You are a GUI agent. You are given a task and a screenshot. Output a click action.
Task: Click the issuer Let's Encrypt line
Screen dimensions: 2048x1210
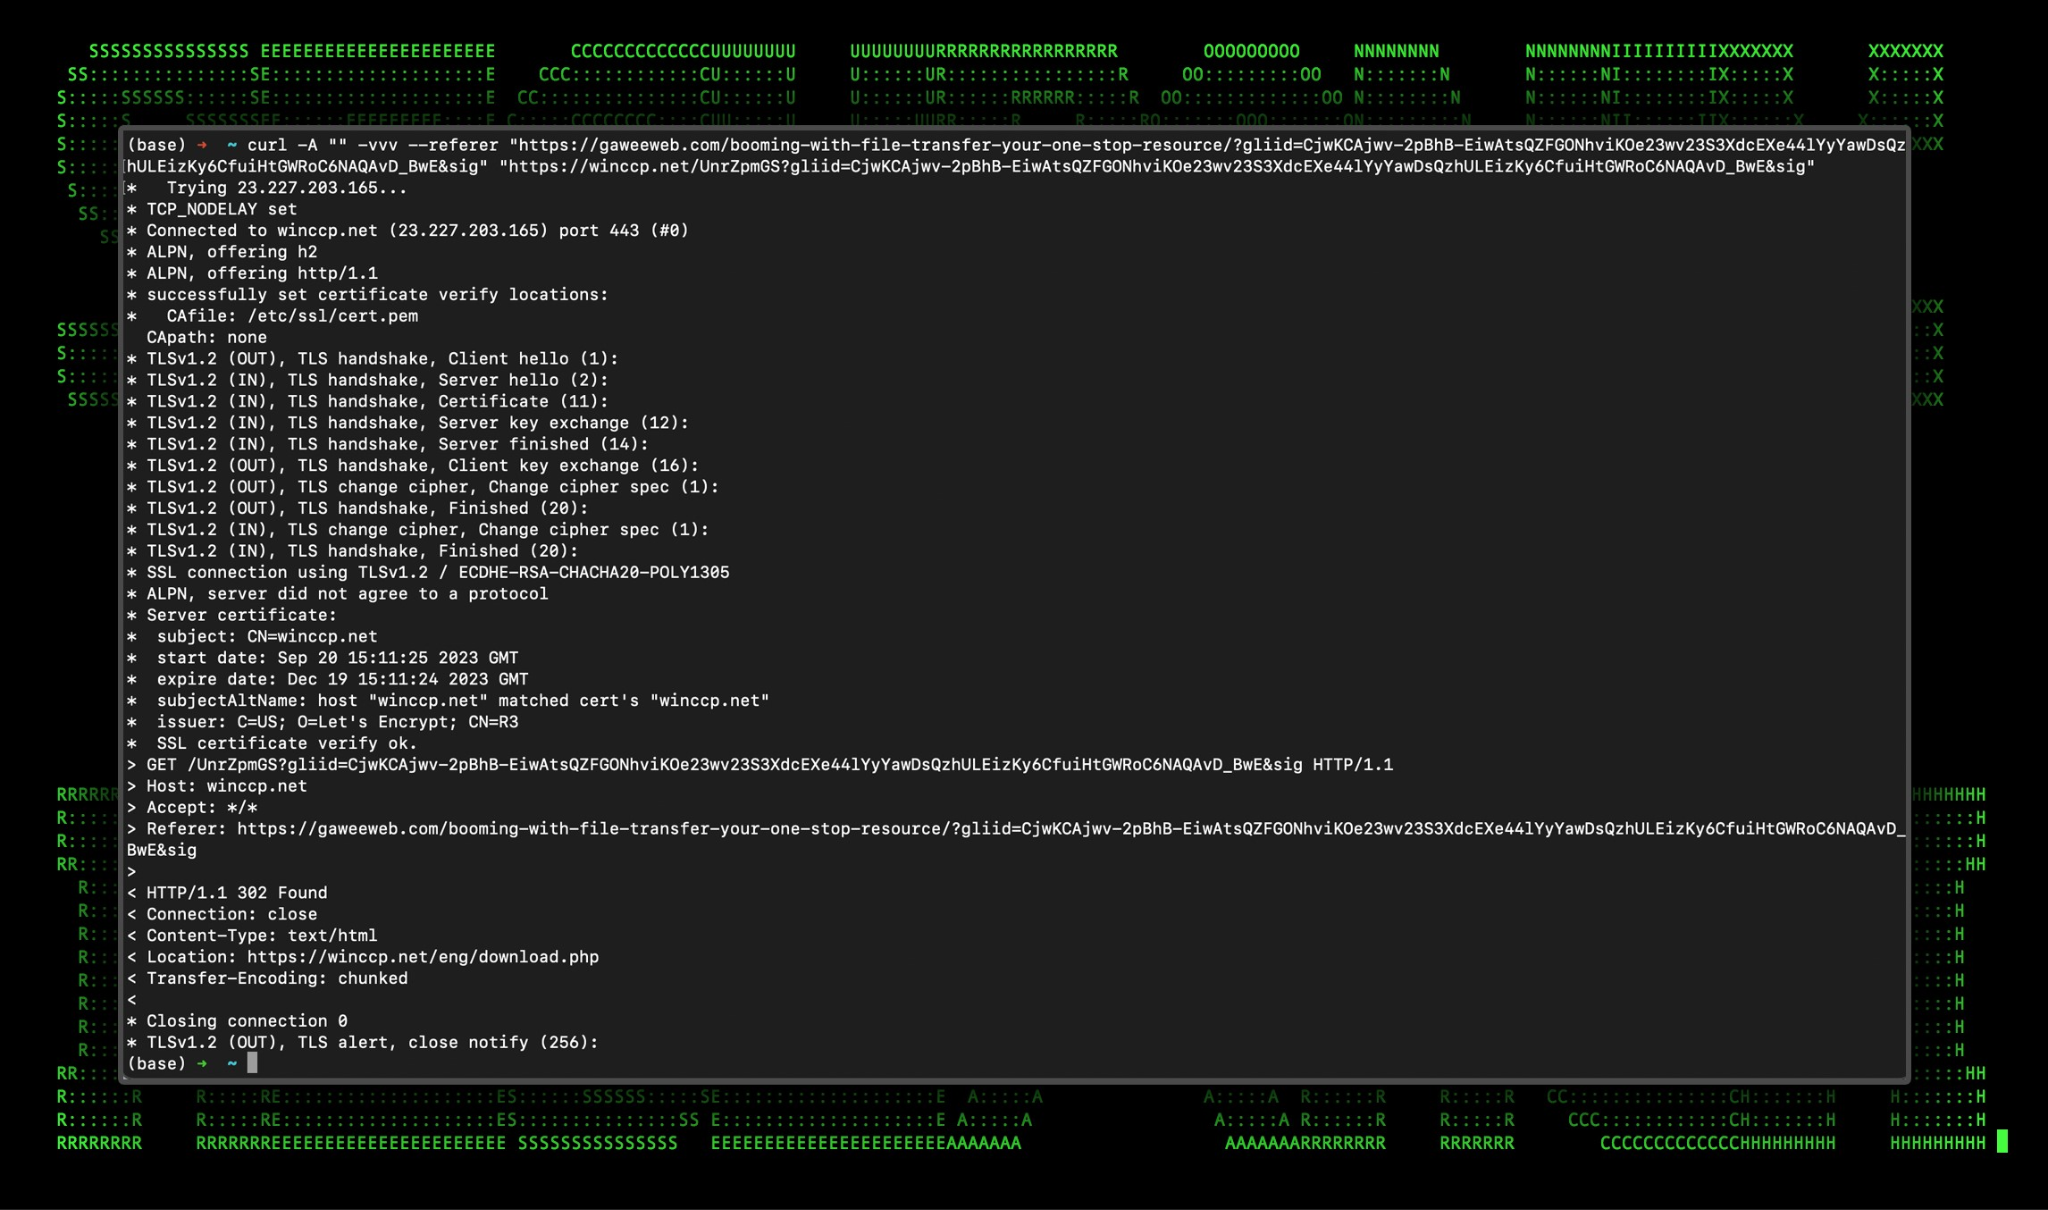tap(337, 722)
